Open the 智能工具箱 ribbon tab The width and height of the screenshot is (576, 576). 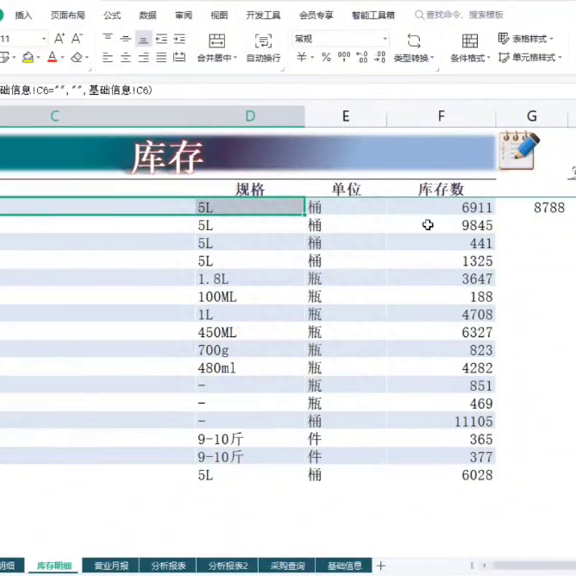click(373, 15)
